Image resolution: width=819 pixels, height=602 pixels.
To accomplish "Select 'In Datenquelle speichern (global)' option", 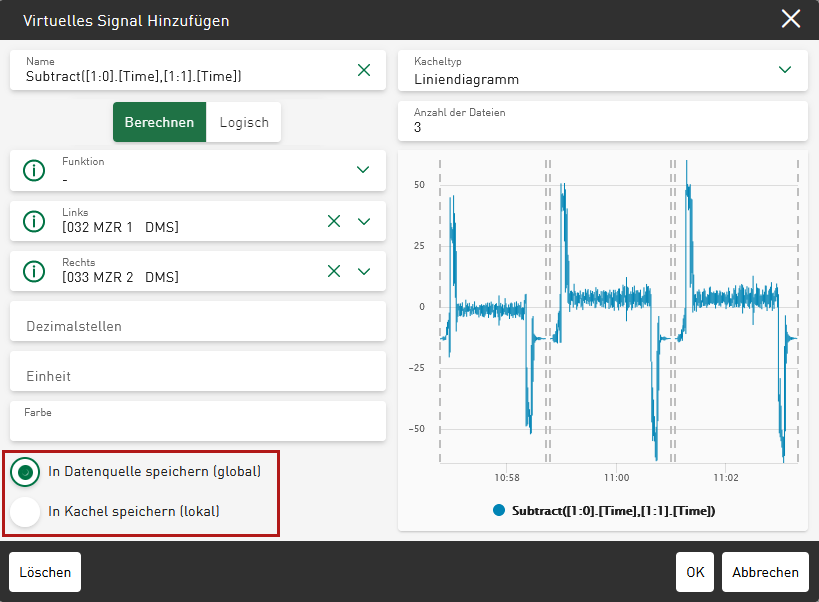I will pos(25,471).
